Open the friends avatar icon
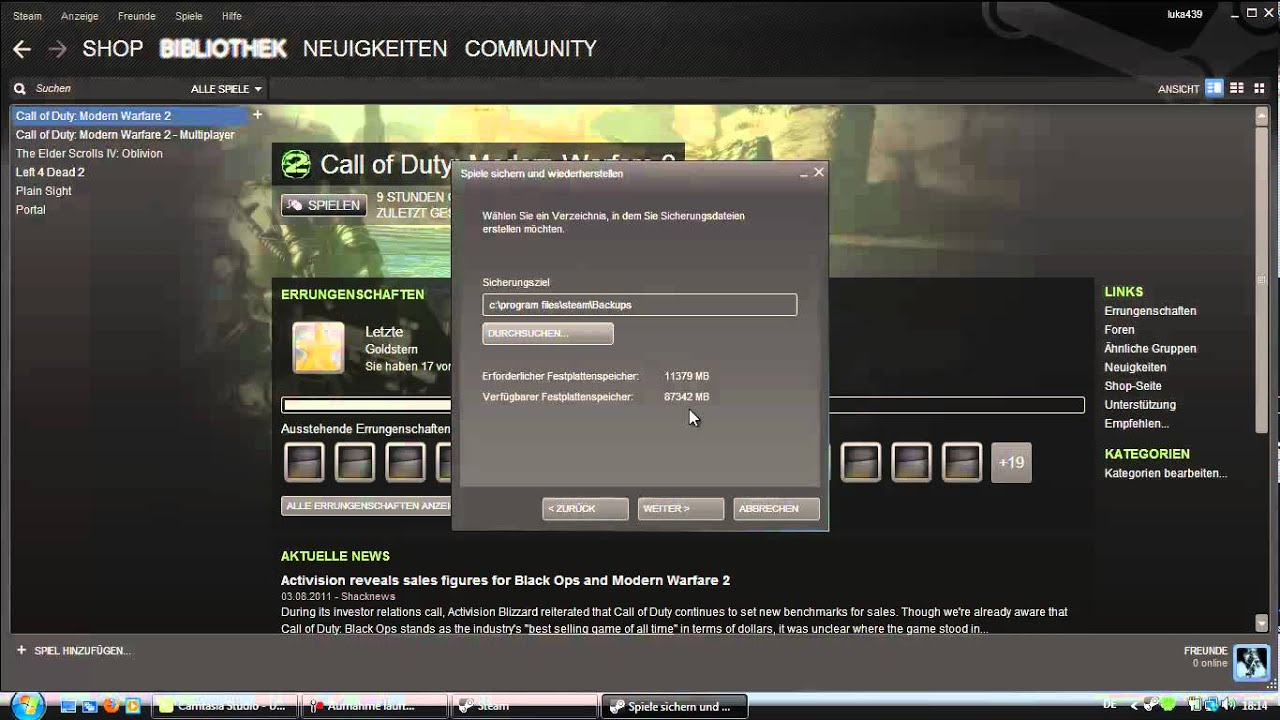The image size is (1280, 720). 1251,661
